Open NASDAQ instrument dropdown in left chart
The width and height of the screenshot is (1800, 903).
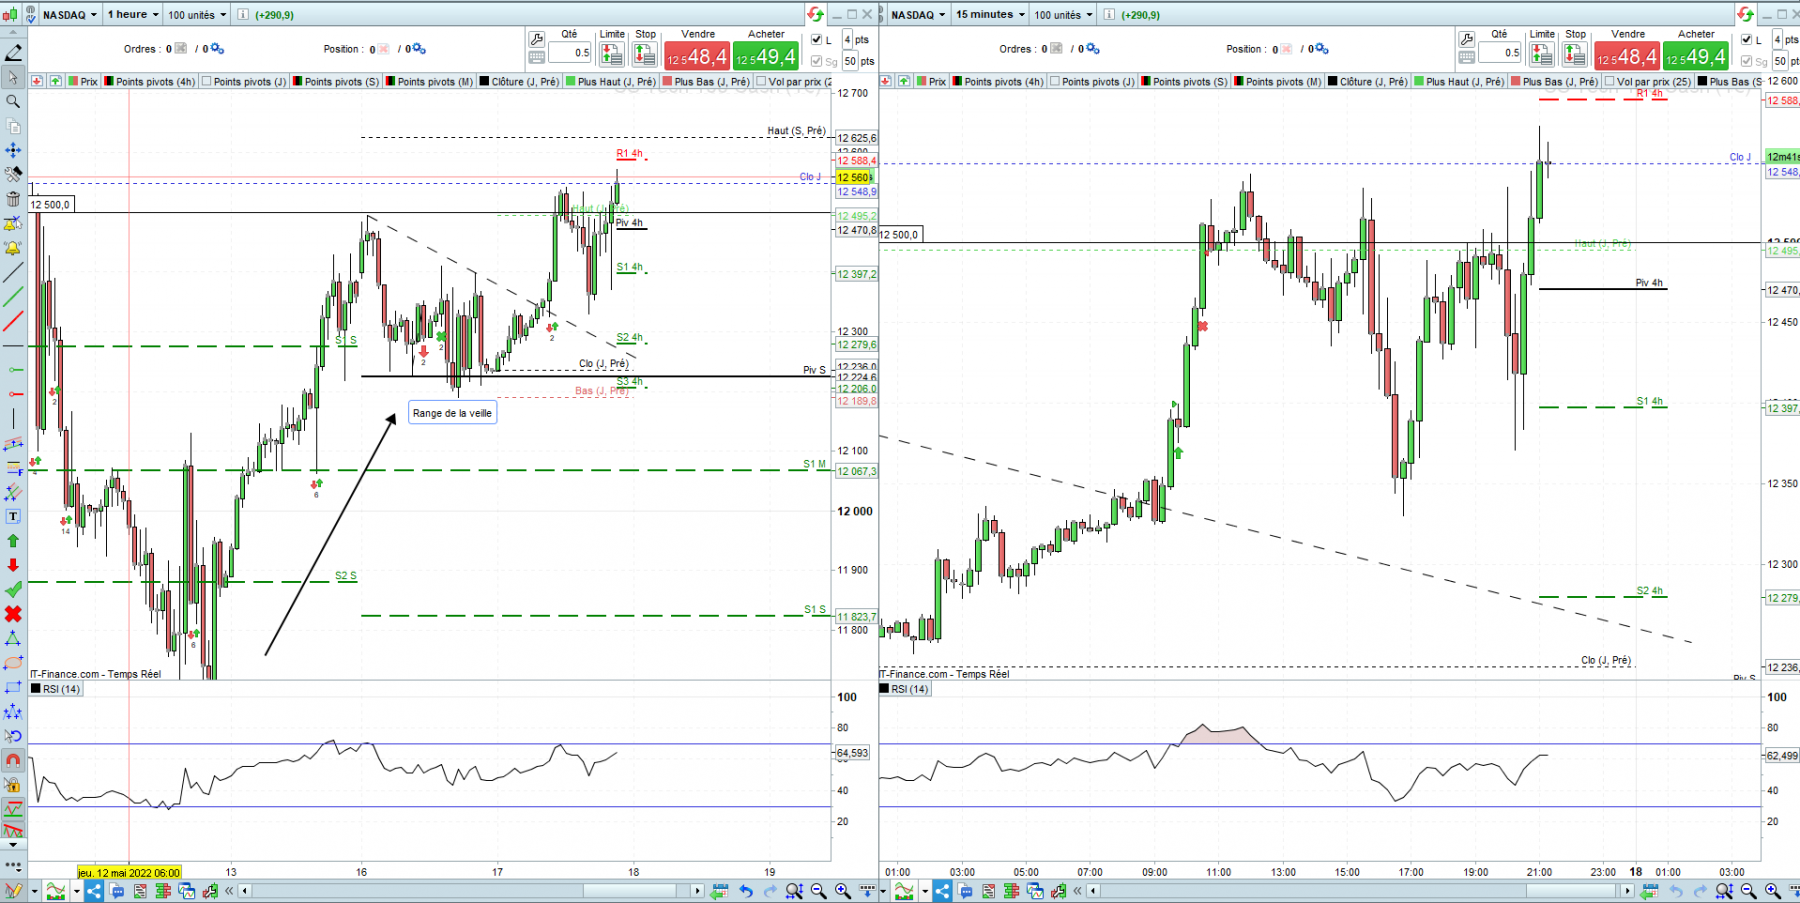[70, 14]
